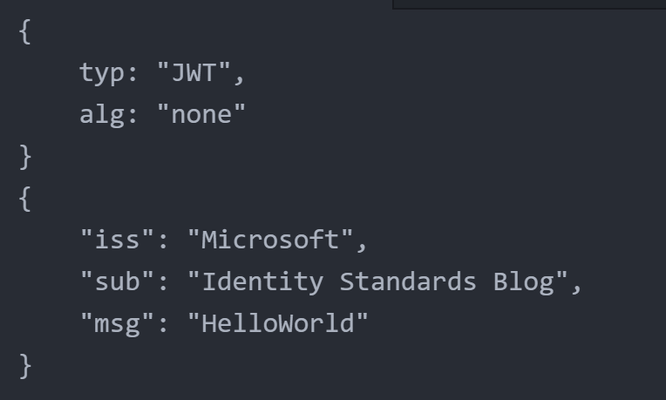Click the header's closing curly brace

pyautogui.click(x=25, y=158)
